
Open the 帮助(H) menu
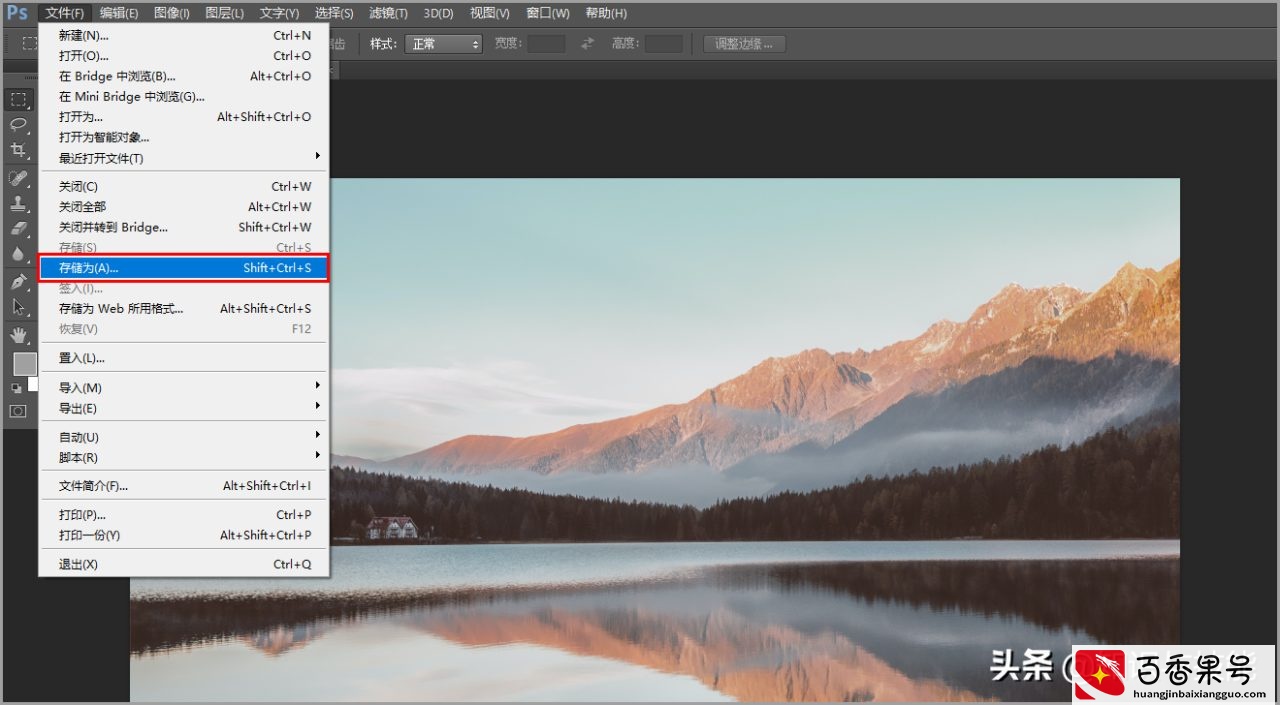[606, 13]
